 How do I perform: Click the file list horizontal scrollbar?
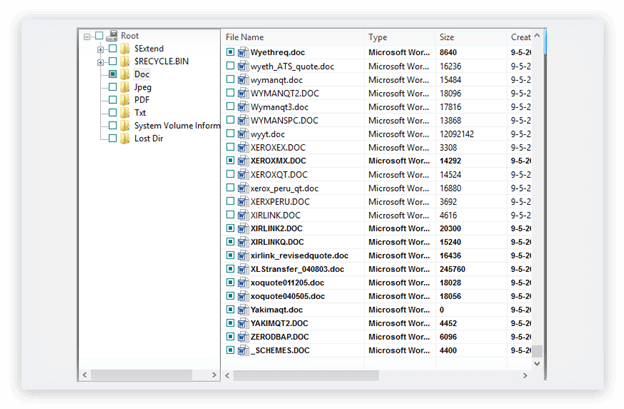tap(380, 375)
